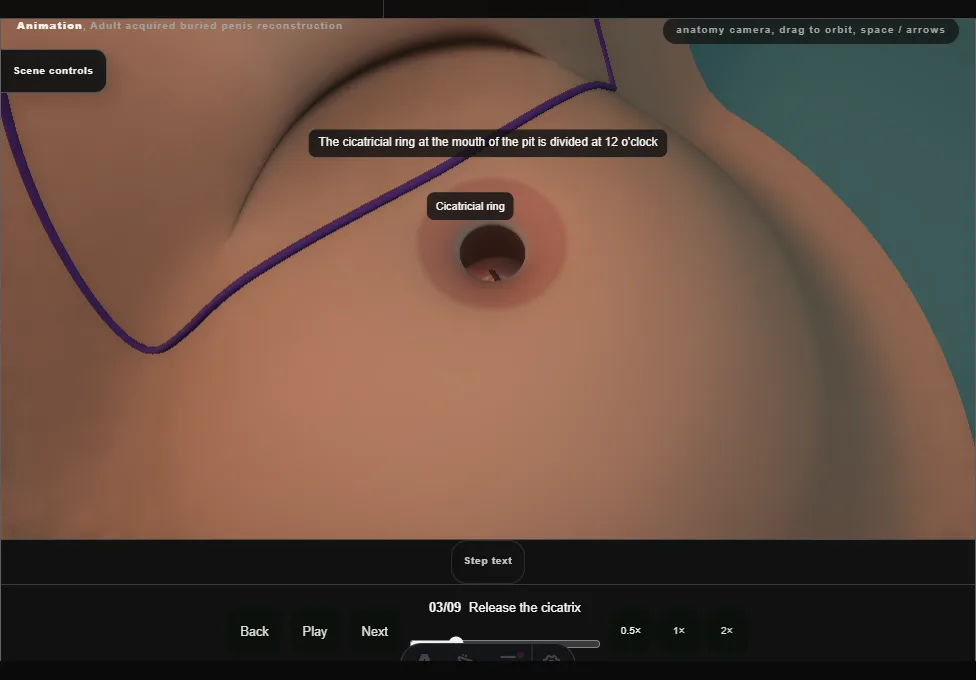The height and width of the screenshot is (680, 976).
Task: Set playback speed to 0.5×
Action: (x=631, y=631)
